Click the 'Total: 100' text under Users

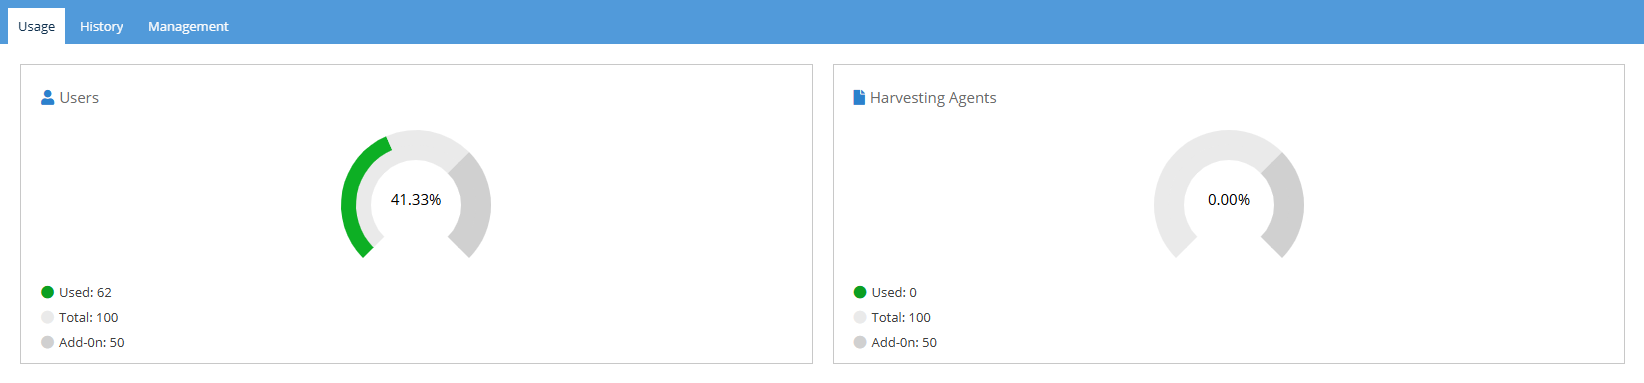[x=88, y=317]
